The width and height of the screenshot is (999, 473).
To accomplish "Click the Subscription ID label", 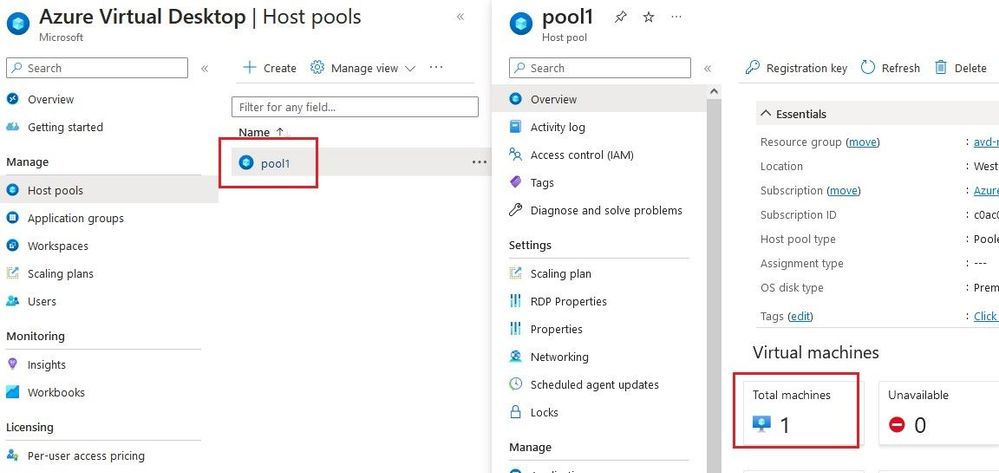I will [798, 215].
